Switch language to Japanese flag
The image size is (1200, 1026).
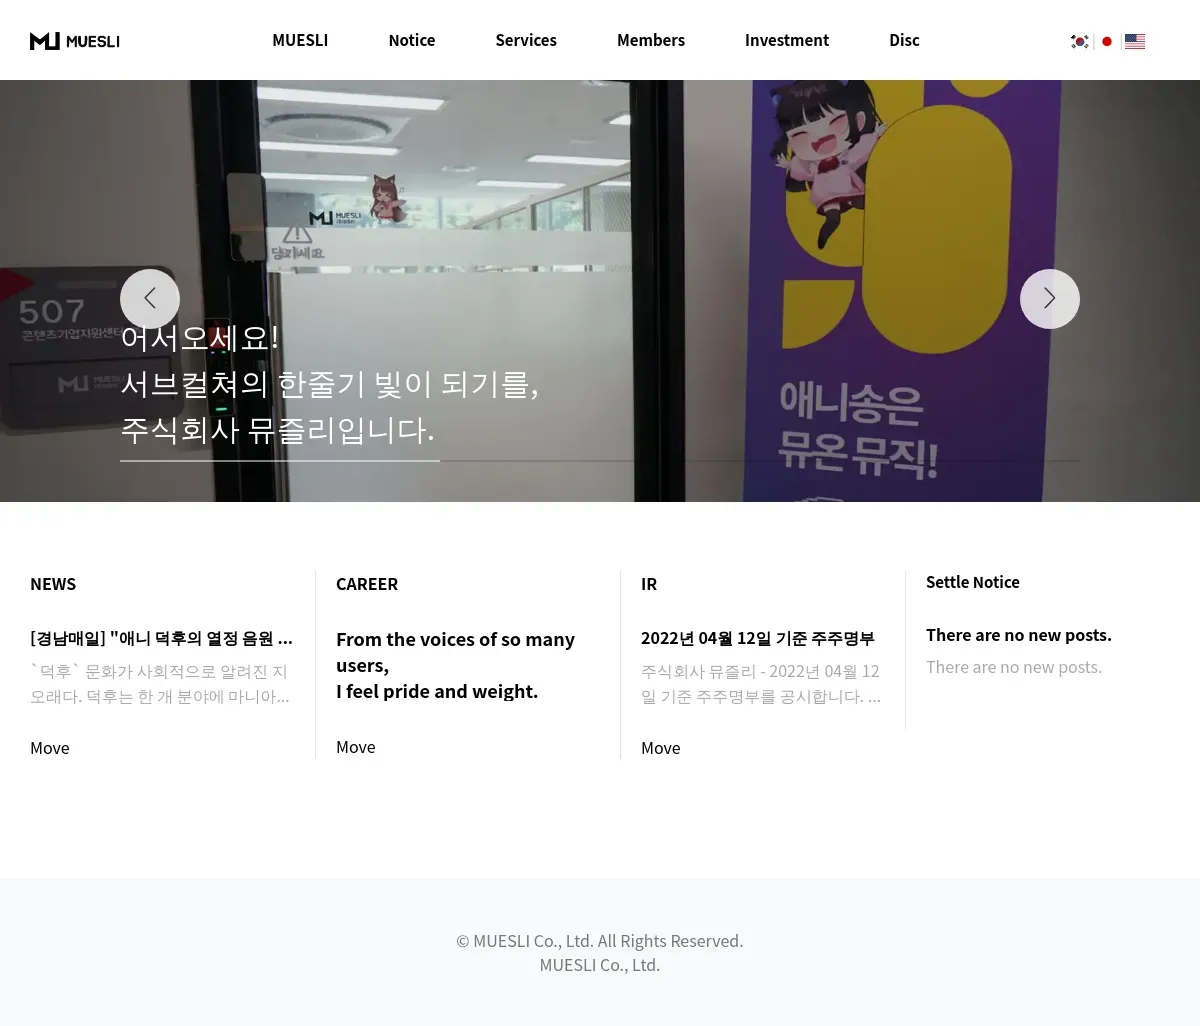(x=1107, y=41)
